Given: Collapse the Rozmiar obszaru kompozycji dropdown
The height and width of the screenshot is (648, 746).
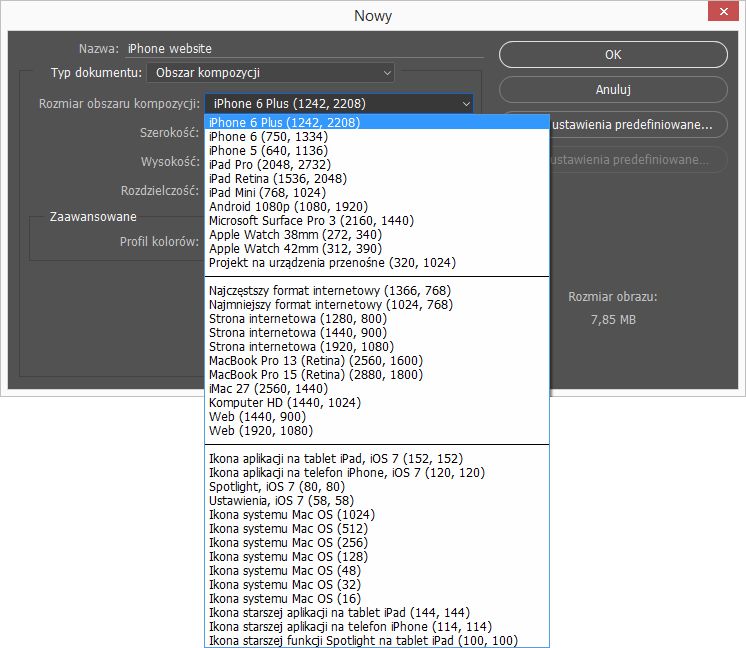Looking at the screenshot, I should [339, 103].
